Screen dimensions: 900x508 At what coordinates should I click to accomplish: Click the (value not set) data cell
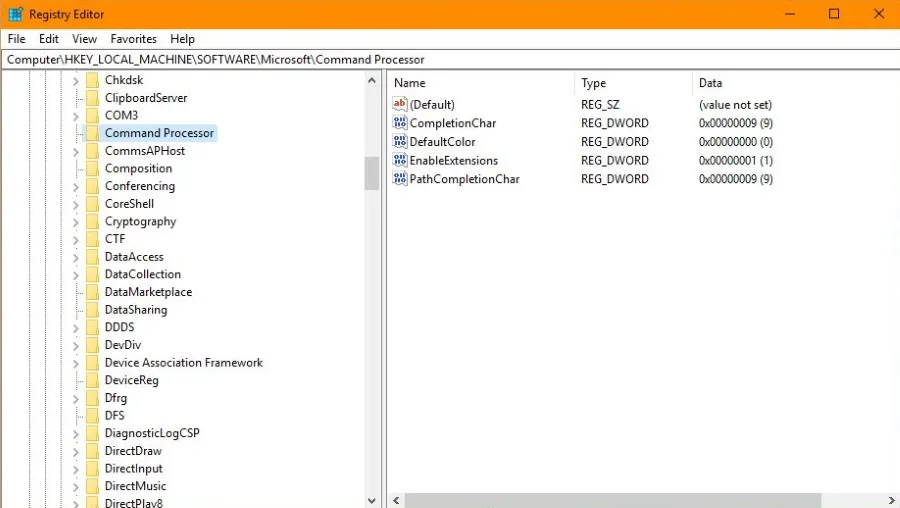[x=735, y=104]
